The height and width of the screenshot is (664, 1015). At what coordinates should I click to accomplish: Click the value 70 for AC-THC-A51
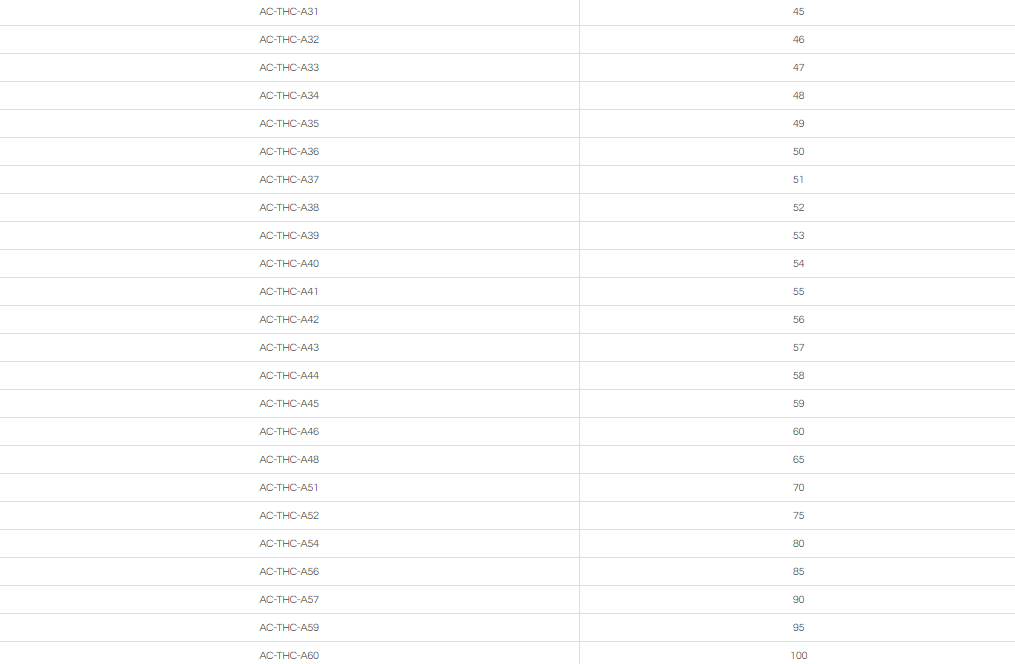[x=798, y=488]
